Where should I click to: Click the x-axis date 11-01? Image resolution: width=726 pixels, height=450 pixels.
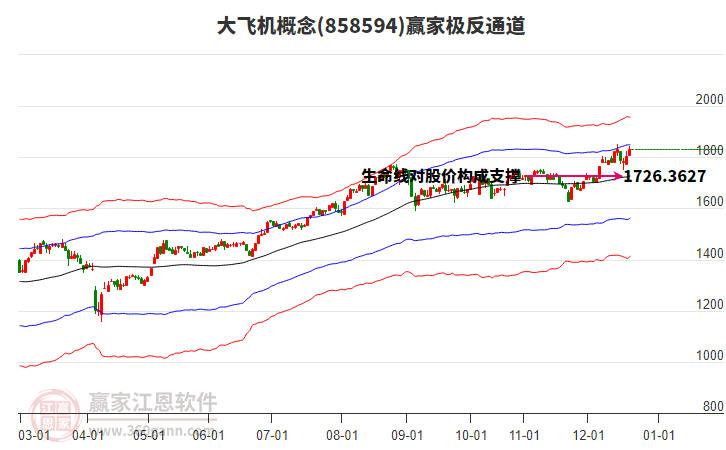pyautogui.click(x=524, y=436)
